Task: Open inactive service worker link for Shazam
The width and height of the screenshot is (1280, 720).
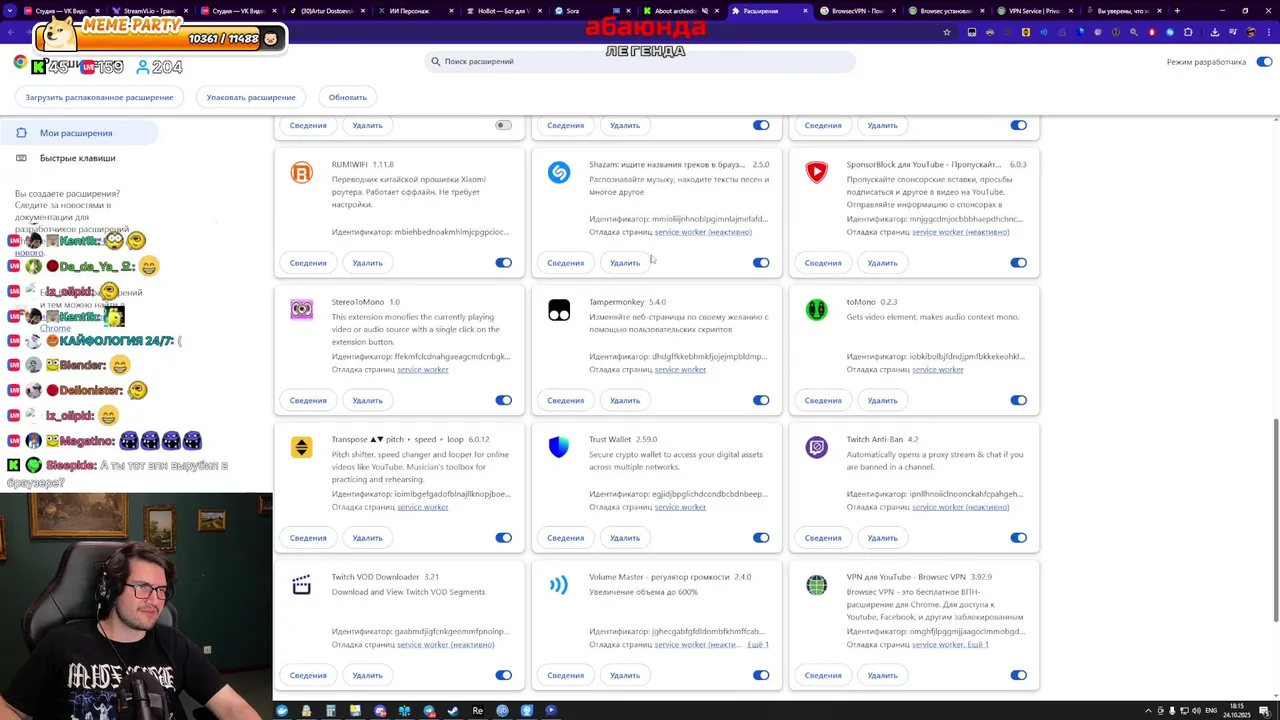Action: point(703,232)
